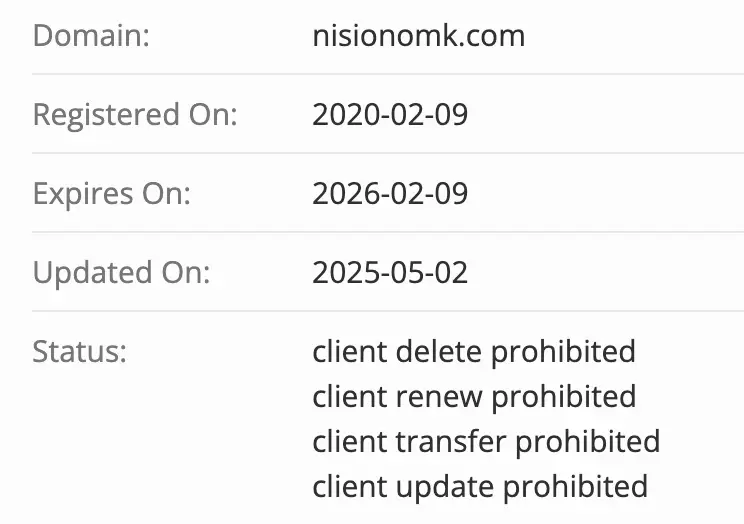This screenshot has height=524, width=744.
Task: Click the year 2025 in the updated date
Action: click(x=340, y=272)
